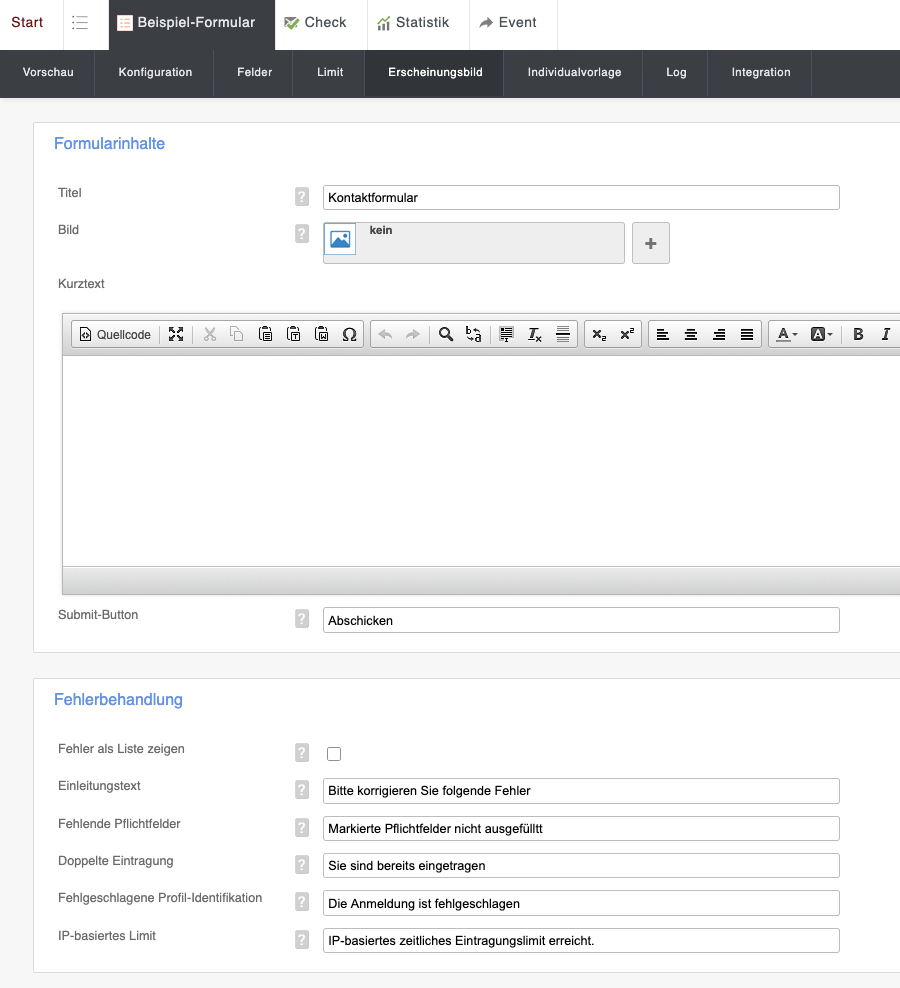Screen dimensions: 900x988
Task: Go to the Statistik section
Action: 412,23
